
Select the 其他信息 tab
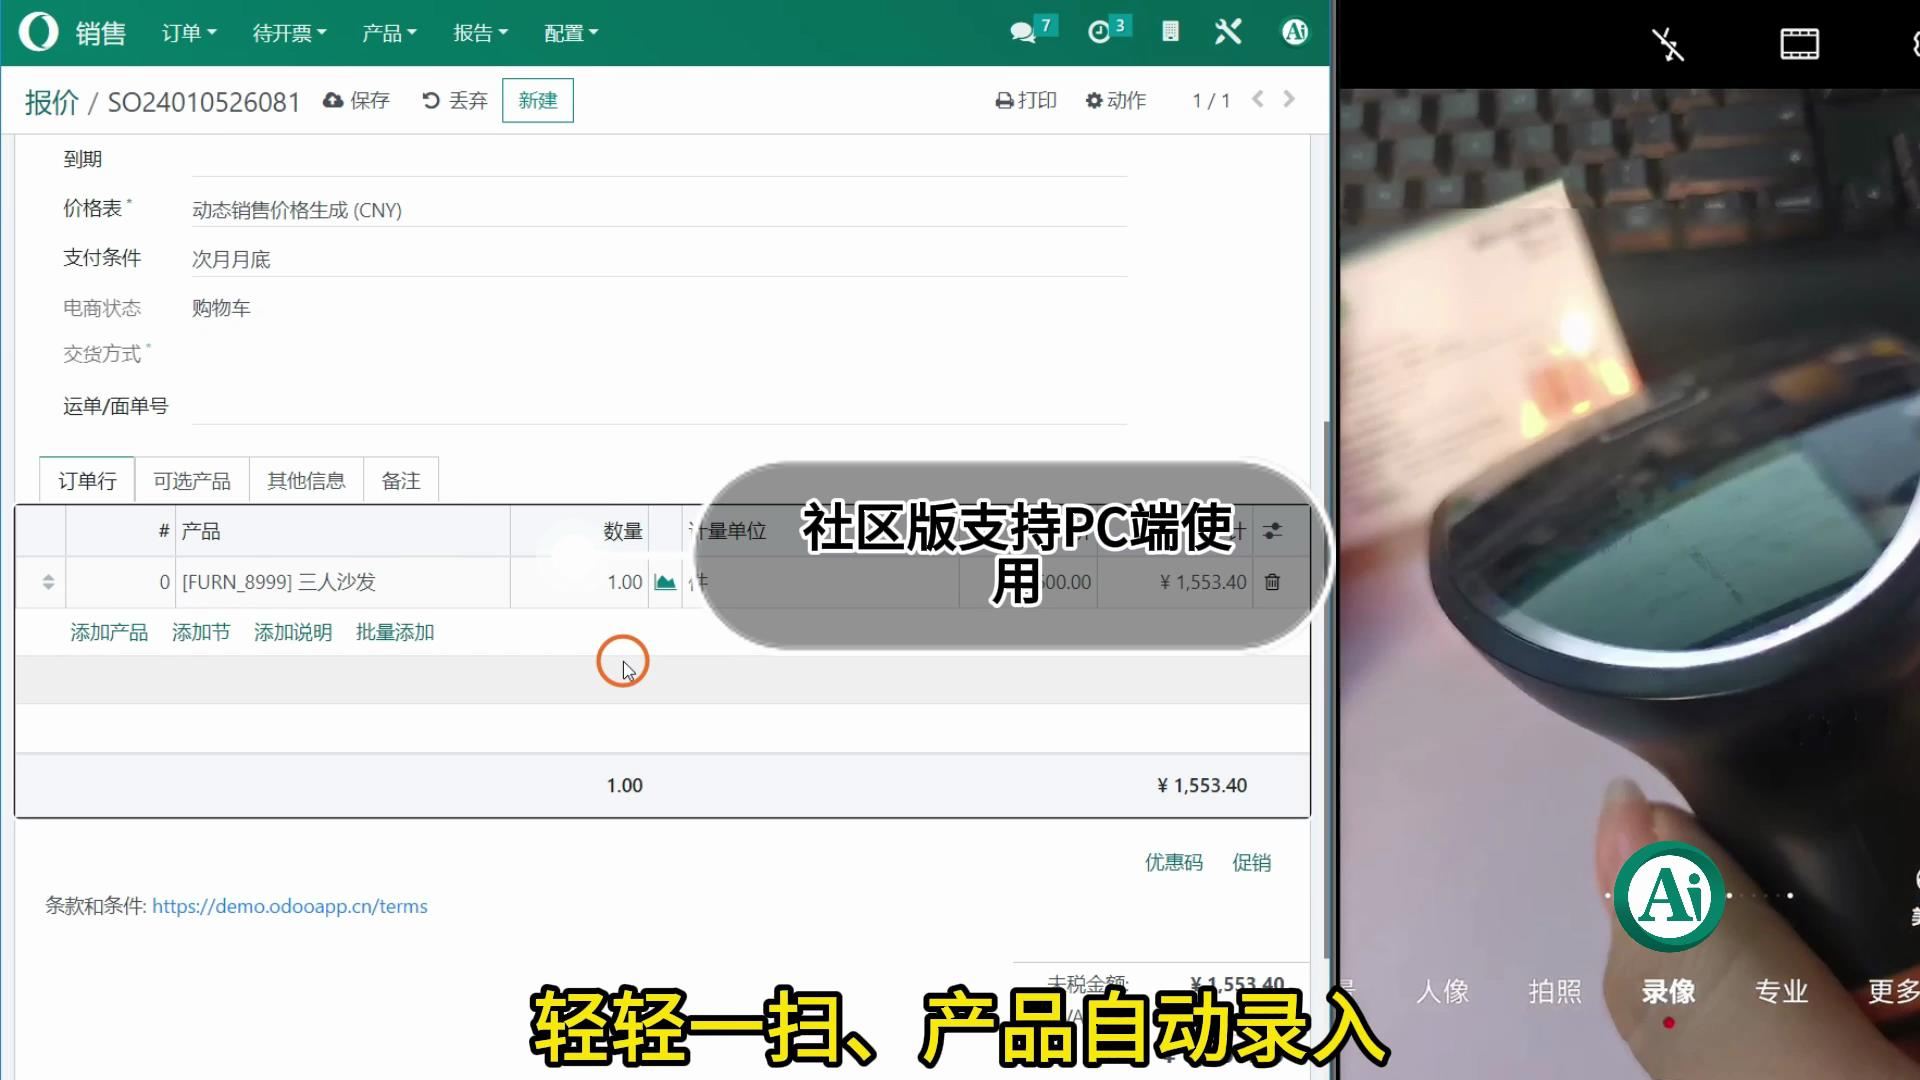tap(306, 480)
